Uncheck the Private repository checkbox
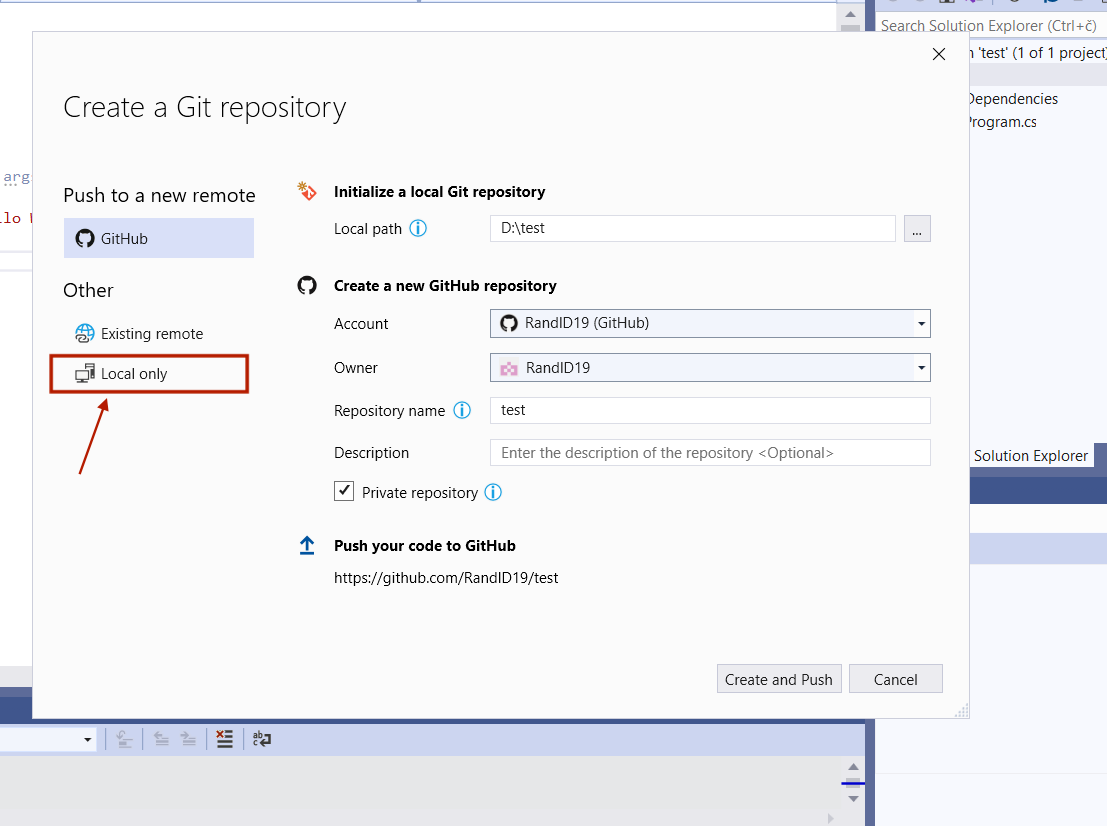This screenshot has width=1107, height=826. [344, 491]
